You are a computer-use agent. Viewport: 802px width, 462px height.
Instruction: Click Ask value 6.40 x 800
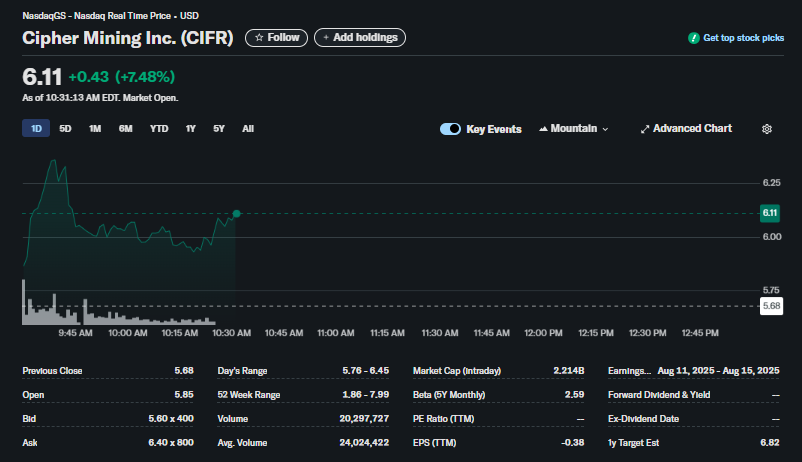click(171, 443)
